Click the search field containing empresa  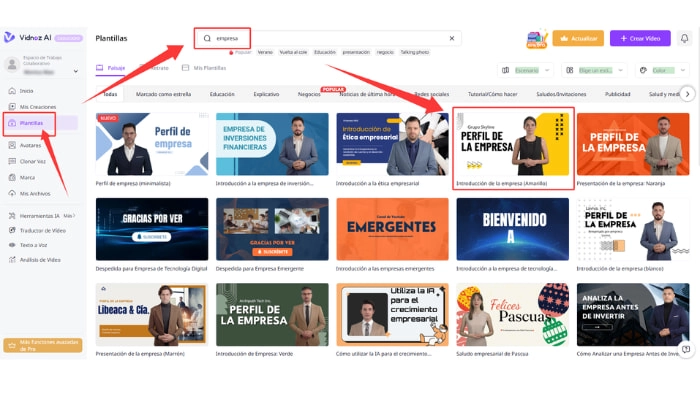328,38
